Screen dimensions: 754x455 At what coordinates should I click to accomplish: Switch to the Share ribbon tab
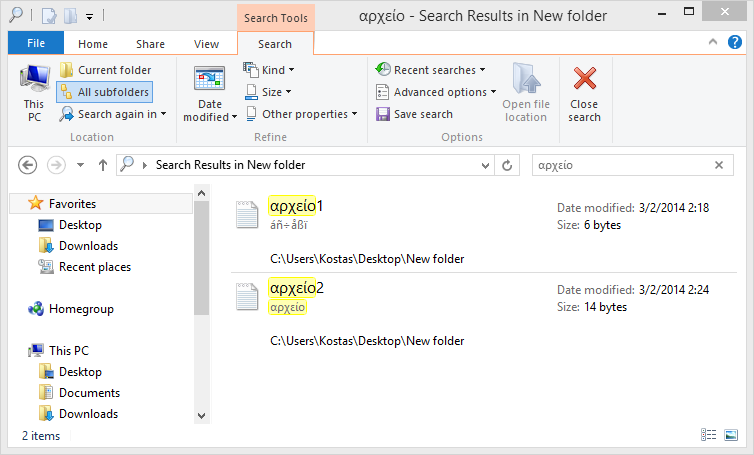click(151, 44)
